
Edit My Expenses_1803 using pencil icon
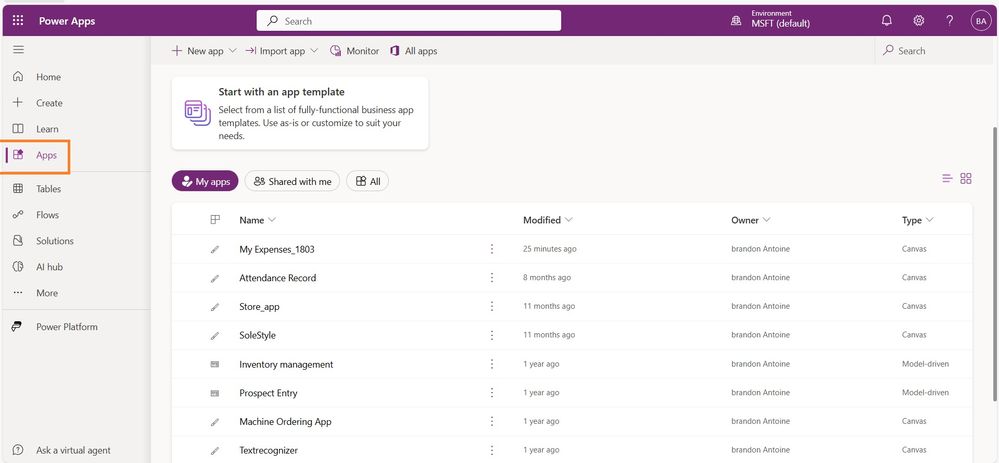(214, 249)
